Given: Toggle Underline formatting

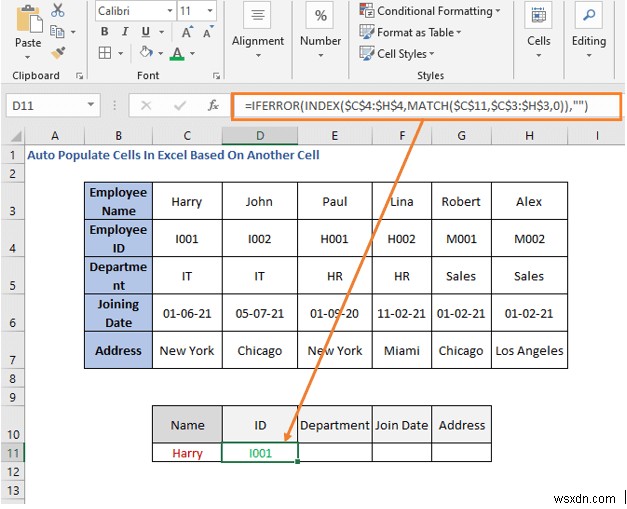Looking at the screenshot, I should click(146, 32).
